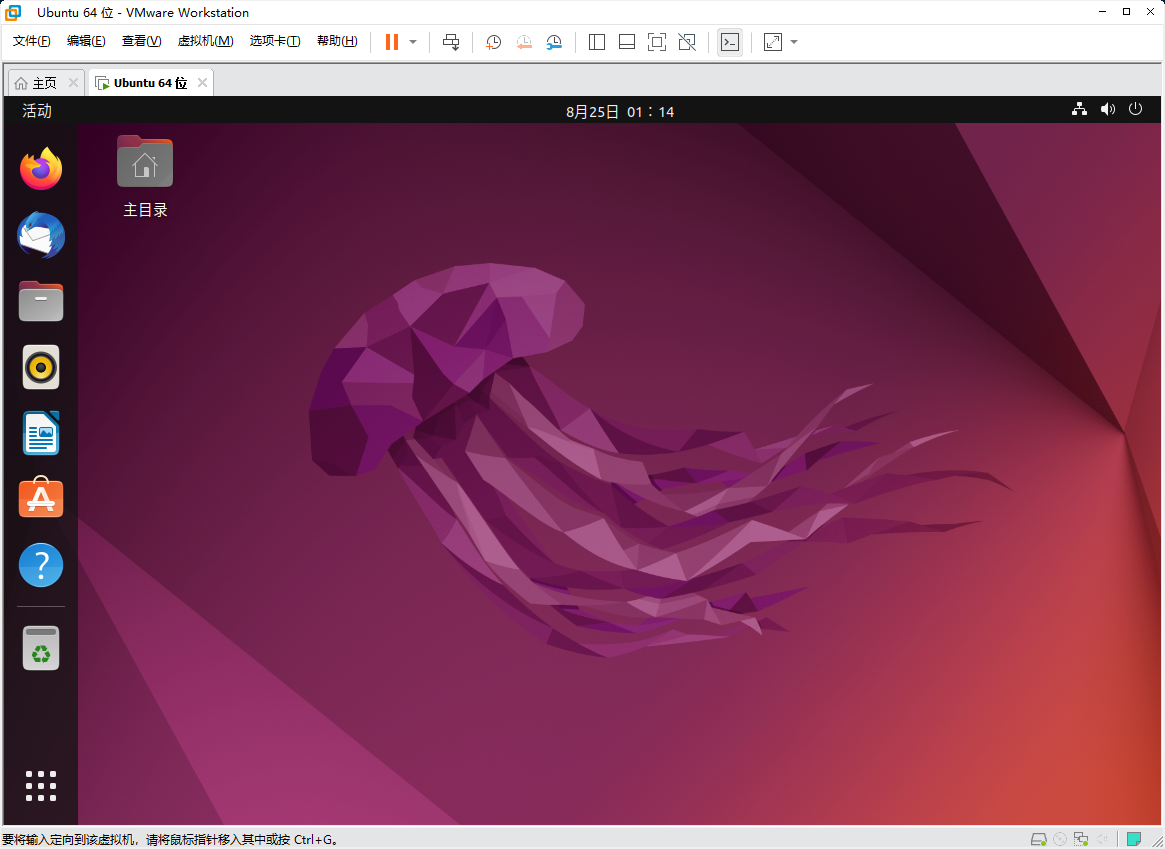Close the Ubuntu 64 位 tab
This screenshot has width=1165, height=849.
pos(201,82)
